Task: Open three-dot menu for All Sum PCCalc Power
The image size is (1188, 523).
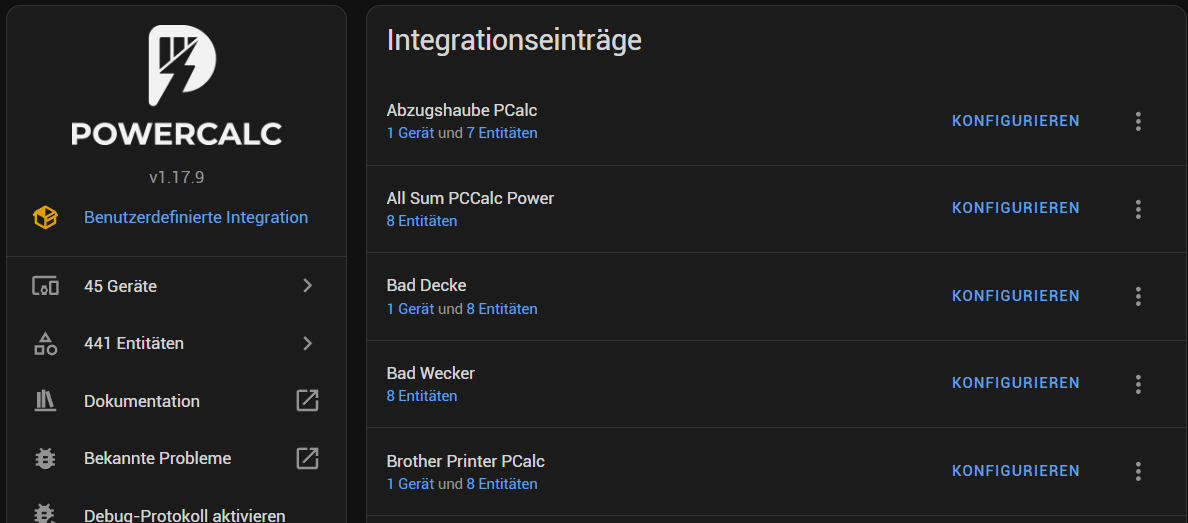Action: pyautogui.click(x=1138, y=209)
